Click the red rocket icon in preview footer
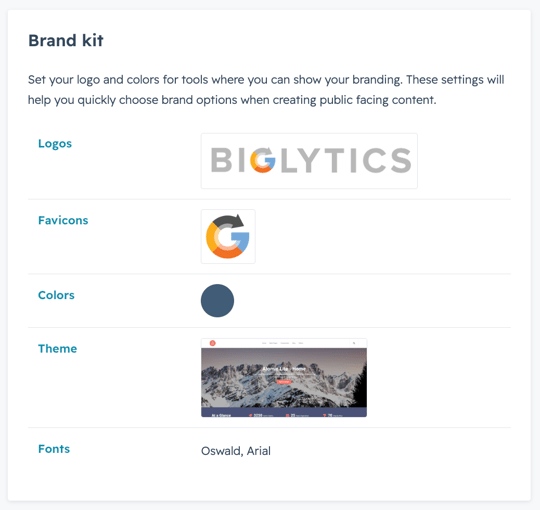 tap(251, 415)
